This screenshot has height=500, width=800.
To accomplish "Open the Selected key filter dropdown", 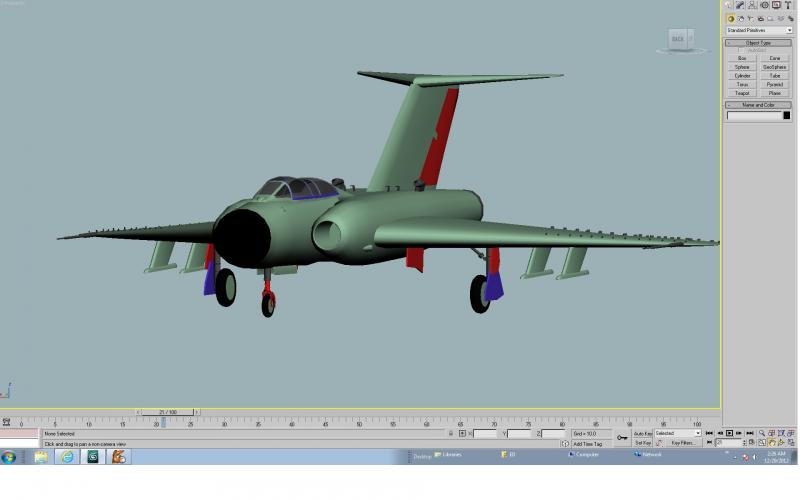I will coord(678,433).
